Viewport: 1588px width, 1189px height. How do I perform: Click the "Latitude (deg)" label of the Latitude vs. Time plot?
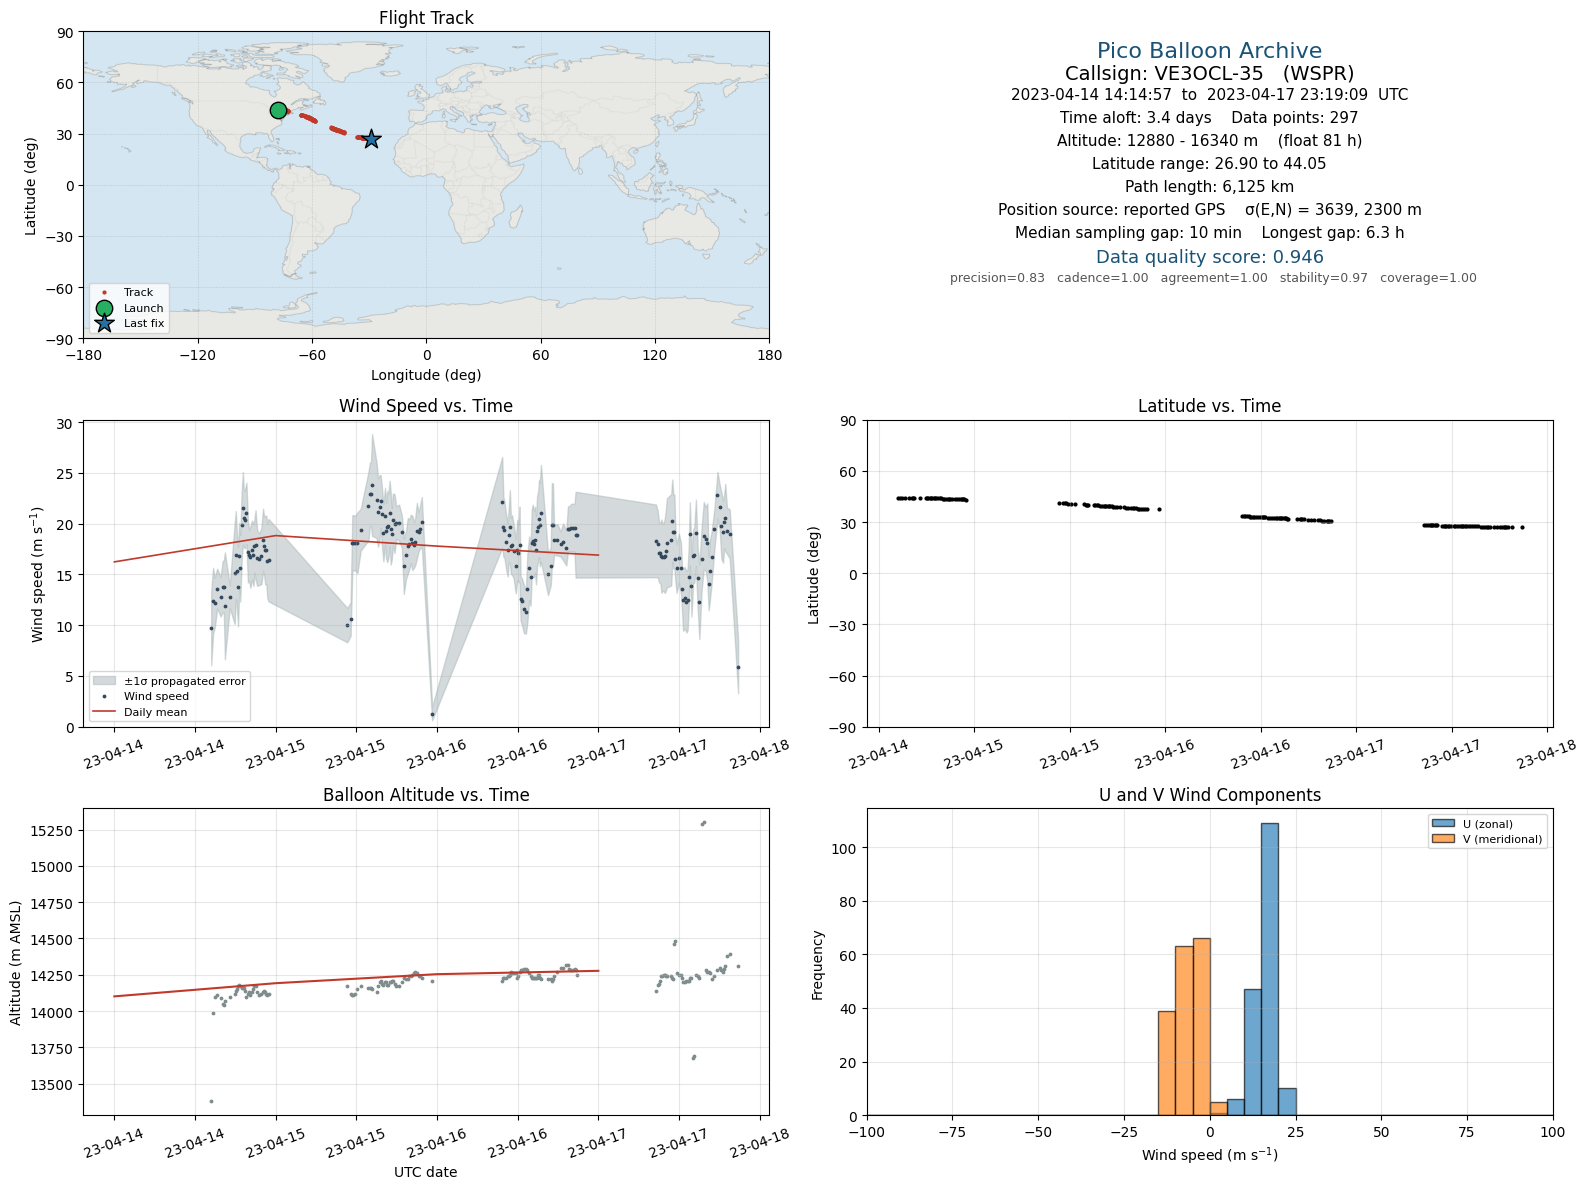[x=814, y=575]
